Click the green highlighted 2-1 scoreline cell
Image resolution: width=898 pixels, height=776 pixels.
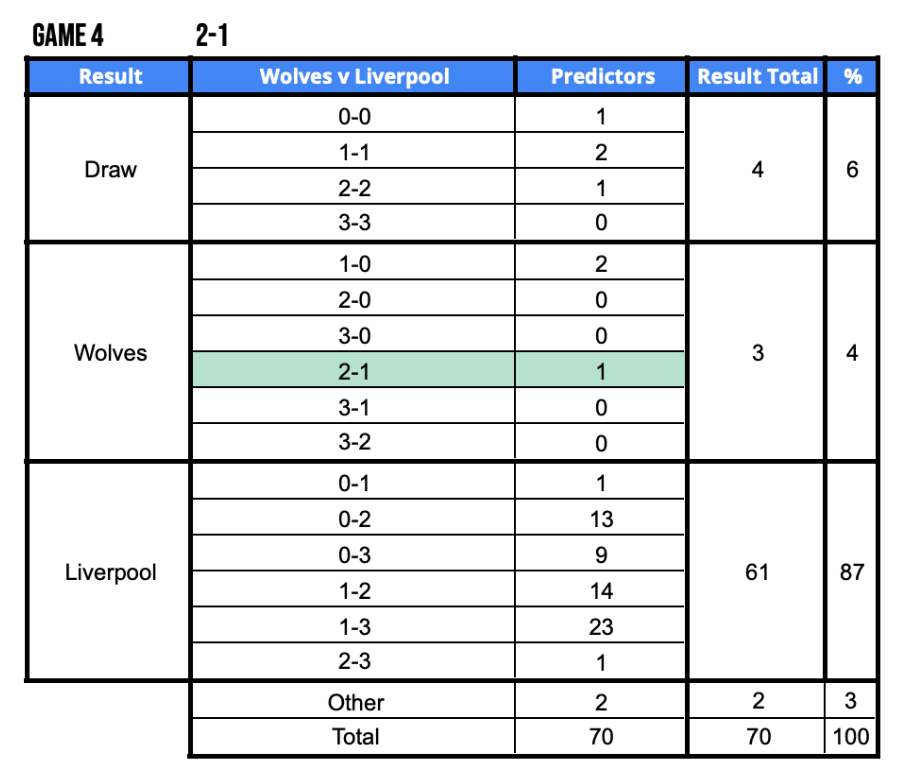pos(354,372)
